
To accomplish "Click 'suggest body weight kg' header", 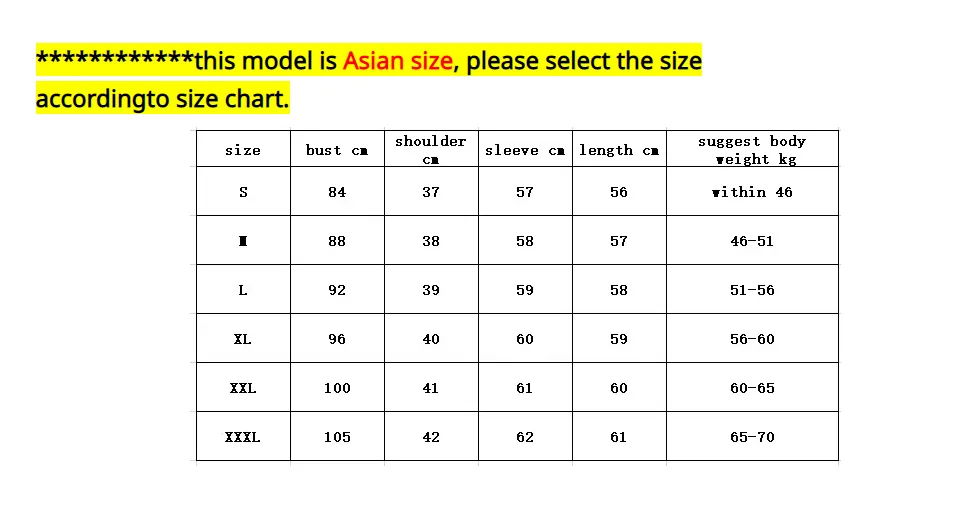I will click(x=752, y=149).
